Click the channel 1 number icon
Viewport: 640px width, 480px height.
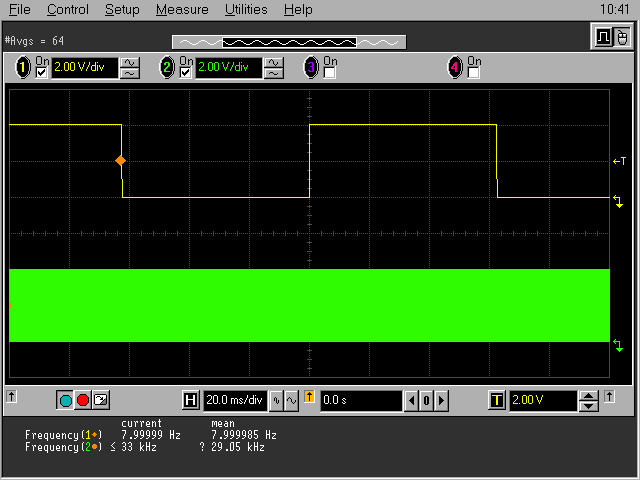(24, 68)
